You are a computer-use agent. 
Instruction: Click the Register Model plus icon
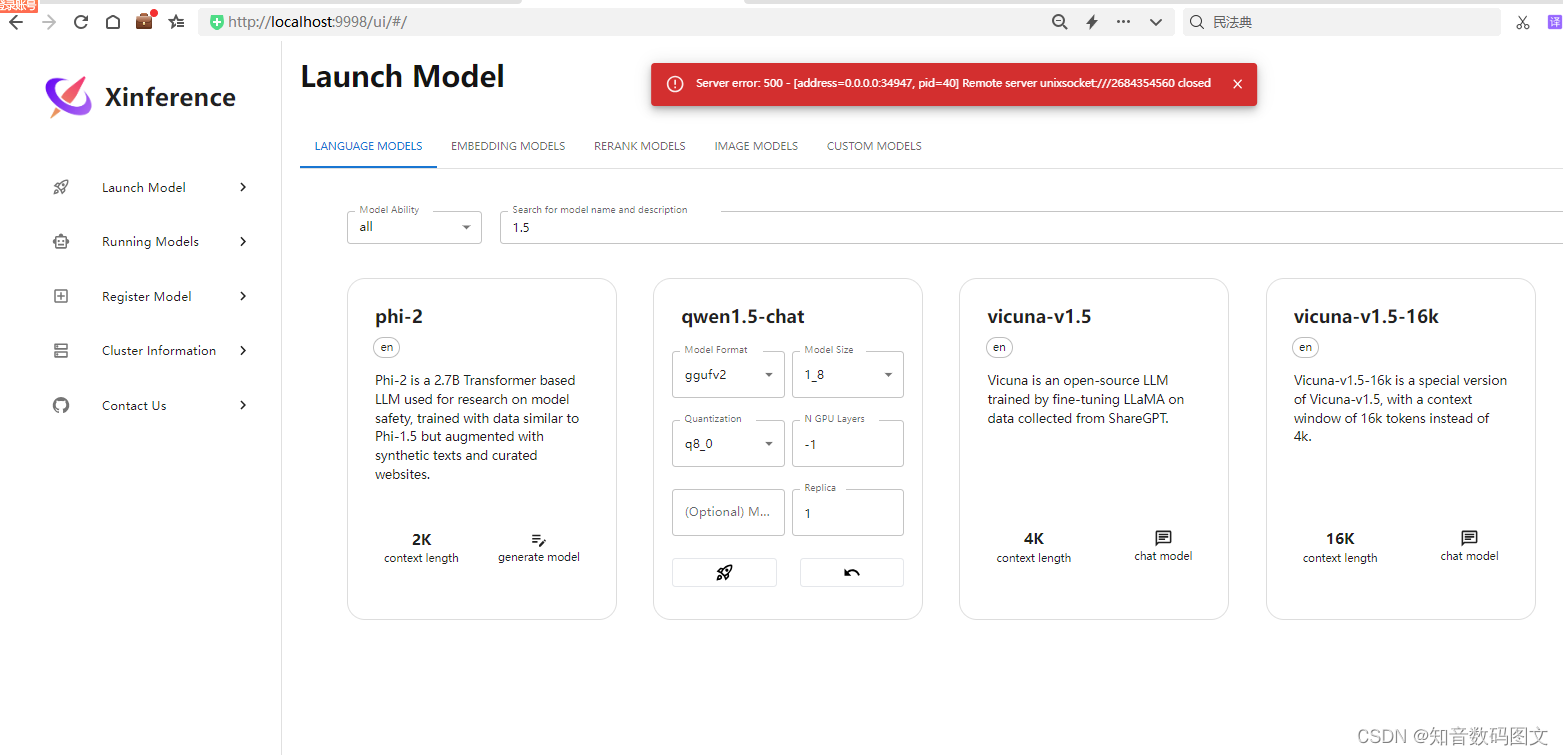click(x=61, y=296)
